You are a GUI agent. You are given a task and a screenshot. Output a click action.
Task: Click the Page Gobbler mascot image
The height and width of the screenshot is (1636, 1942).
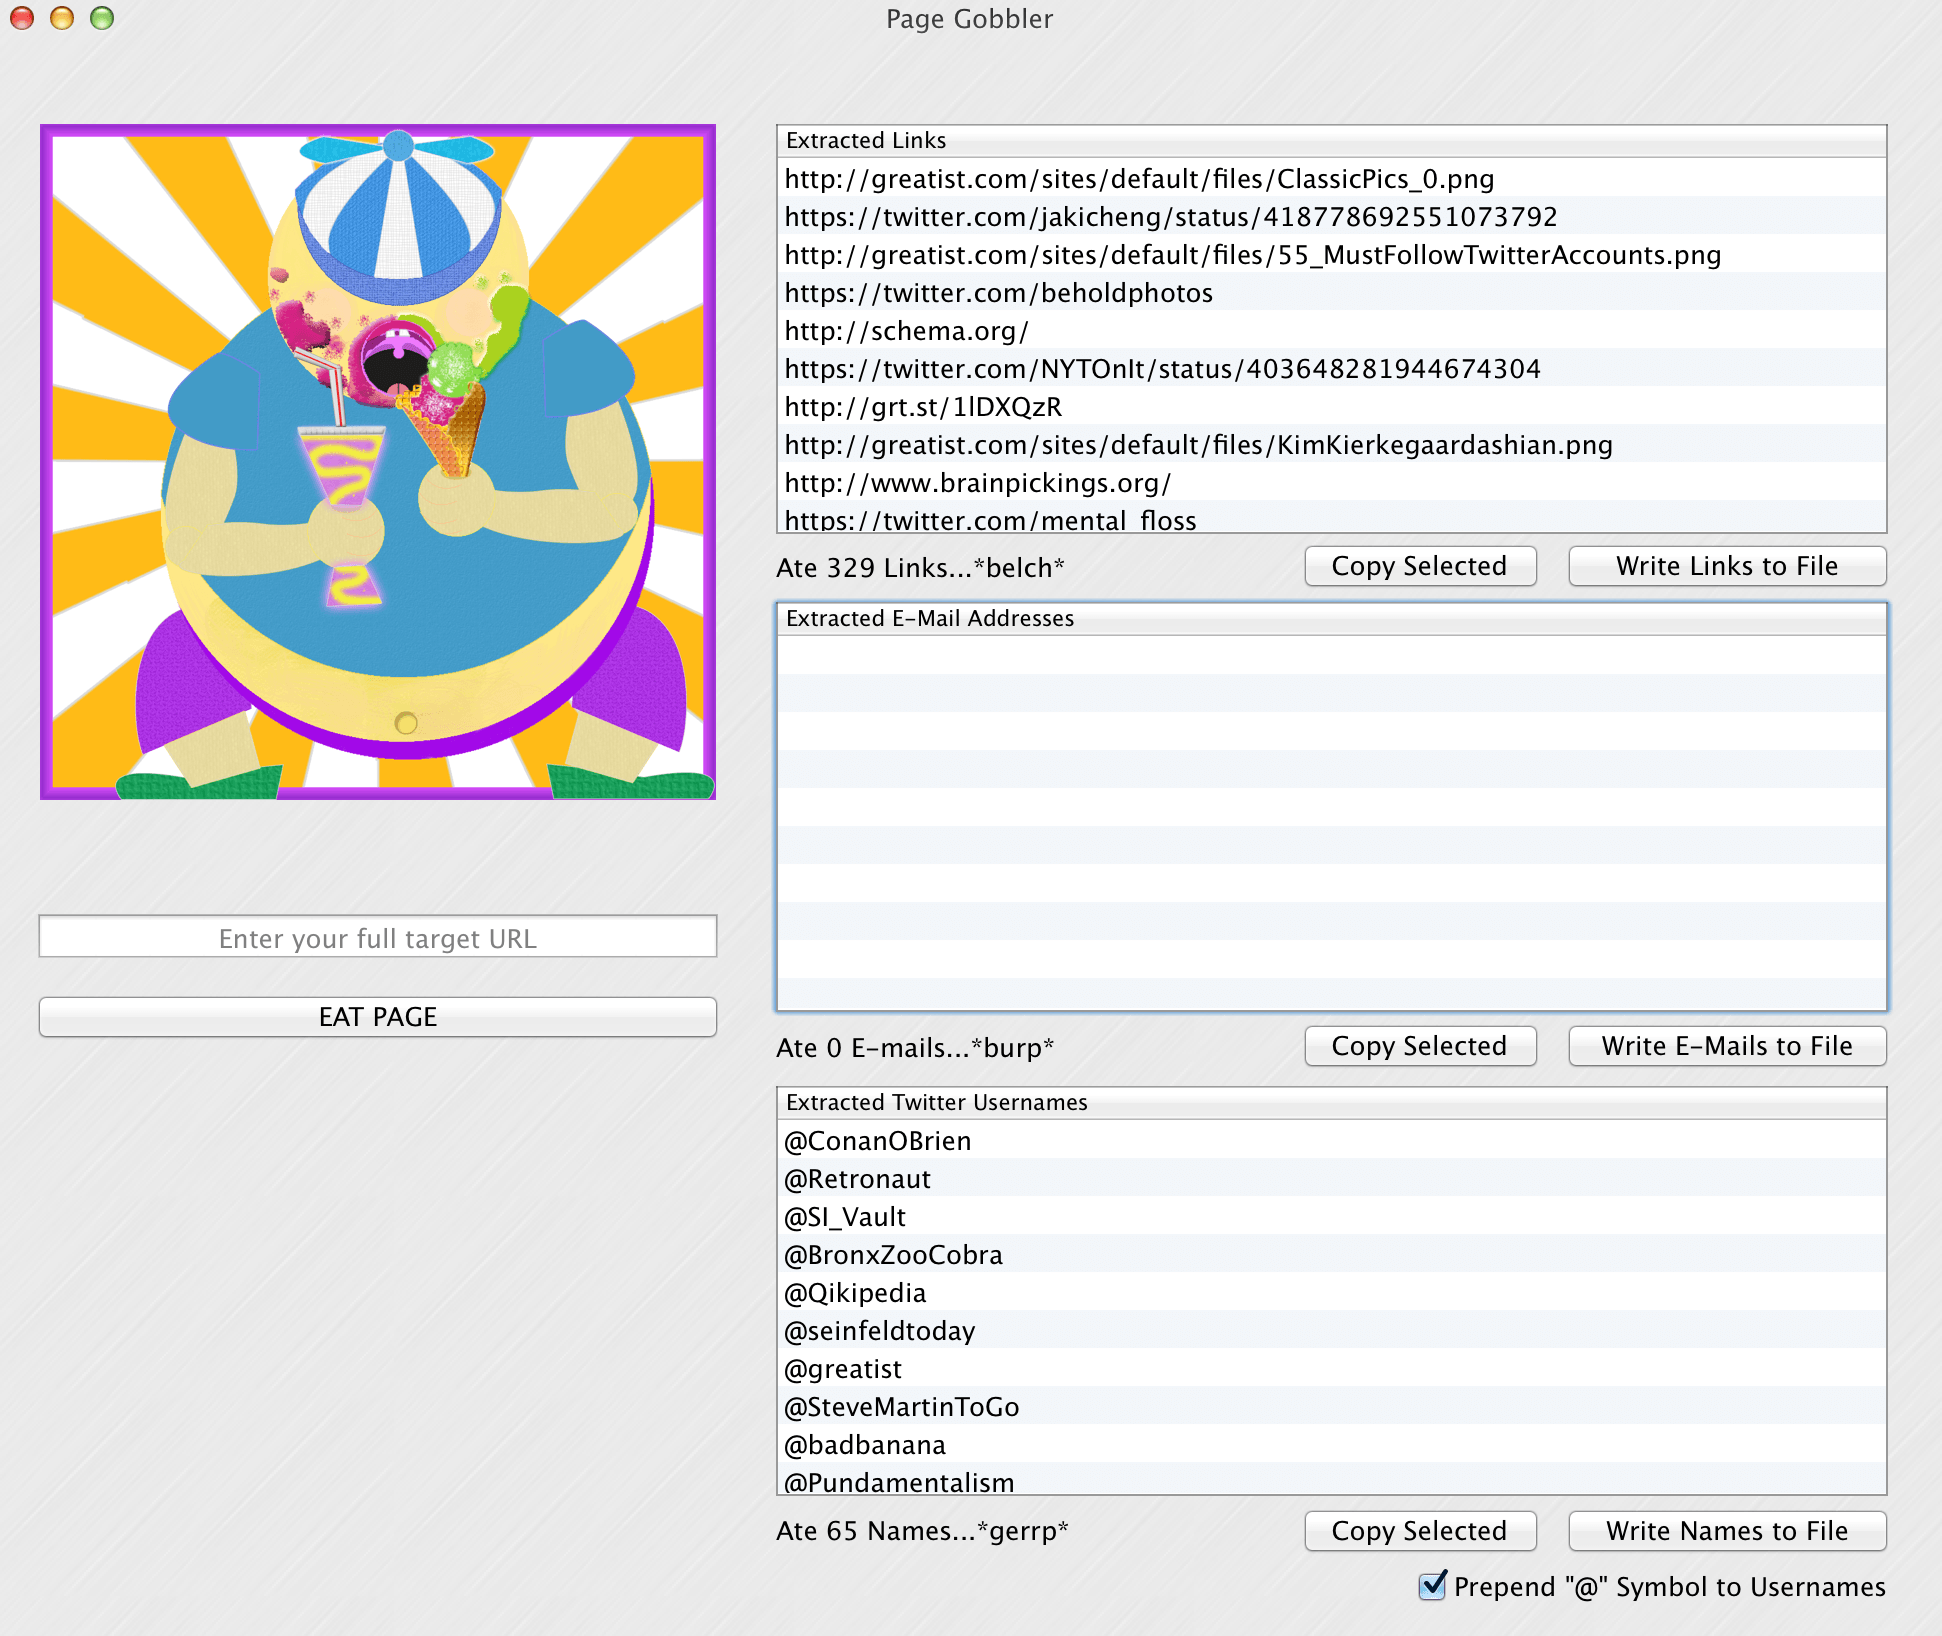pos(377,460)
